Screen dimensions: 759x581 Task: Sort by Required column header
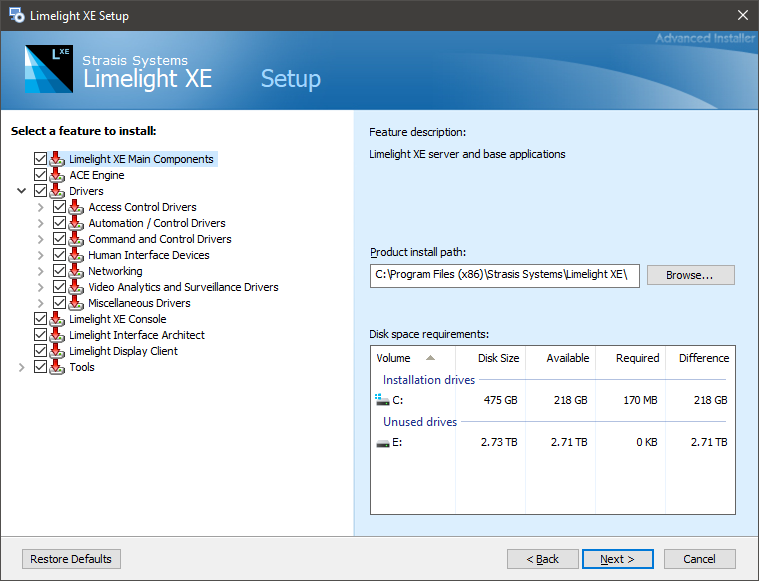(630, 358)
